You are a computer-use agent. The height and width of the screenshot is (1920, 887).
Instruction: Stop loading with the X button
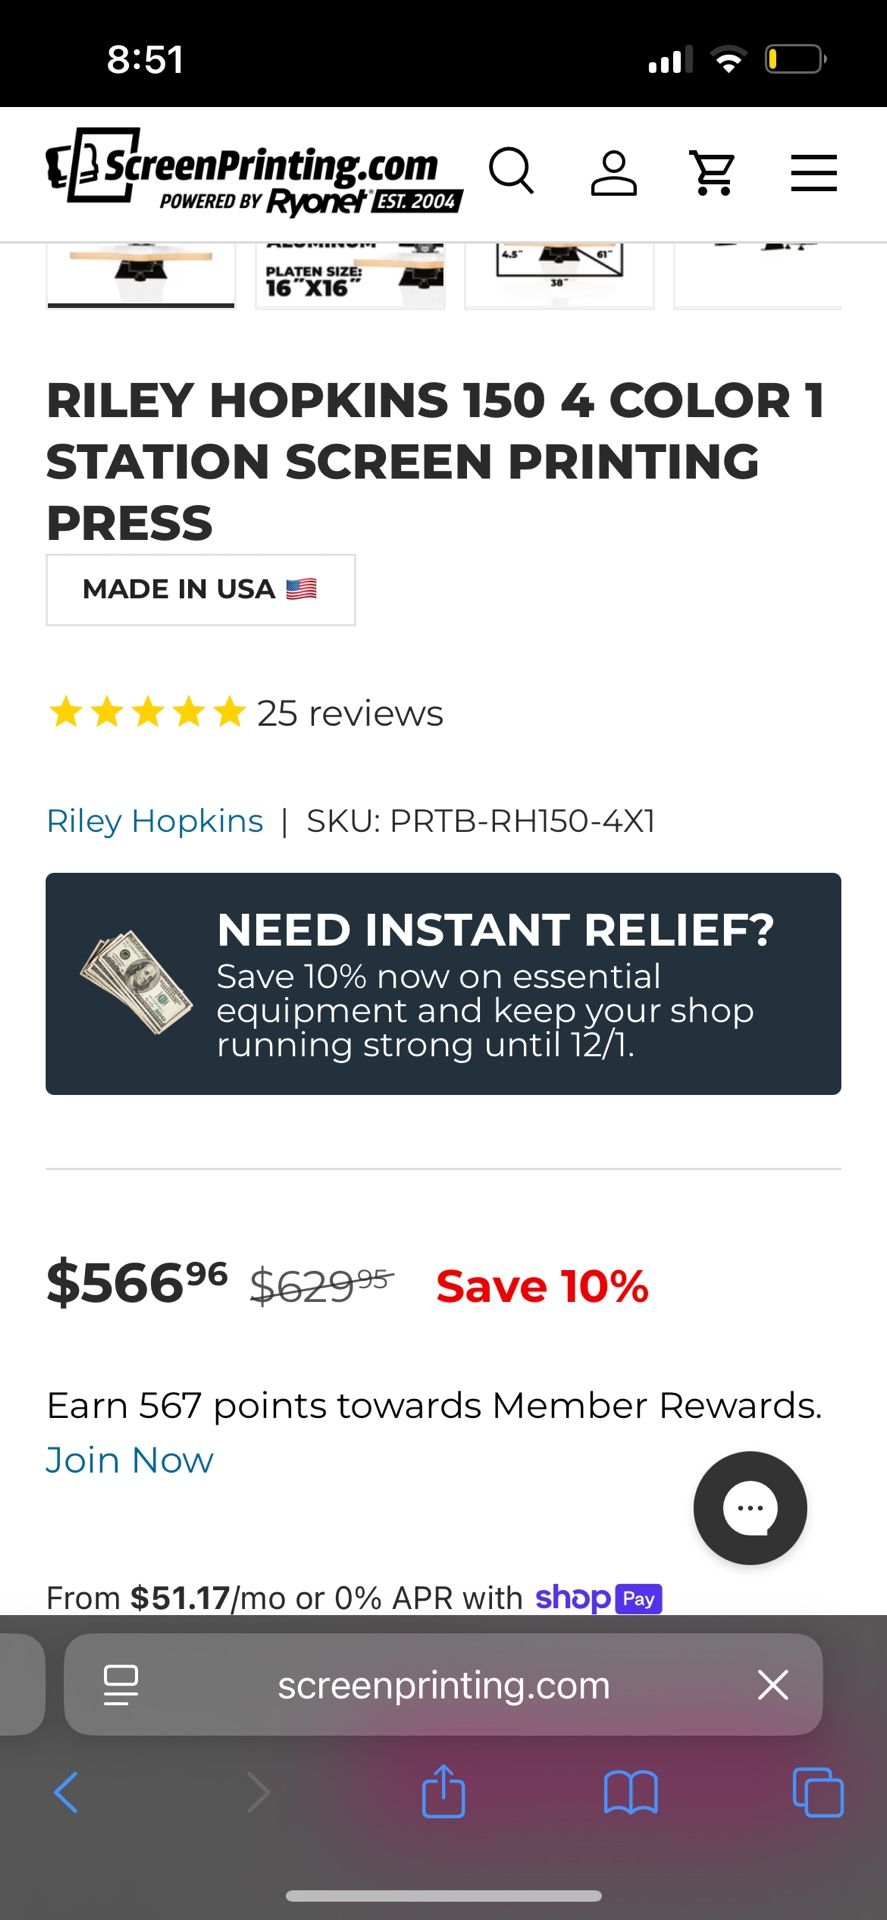[773, 1685]
